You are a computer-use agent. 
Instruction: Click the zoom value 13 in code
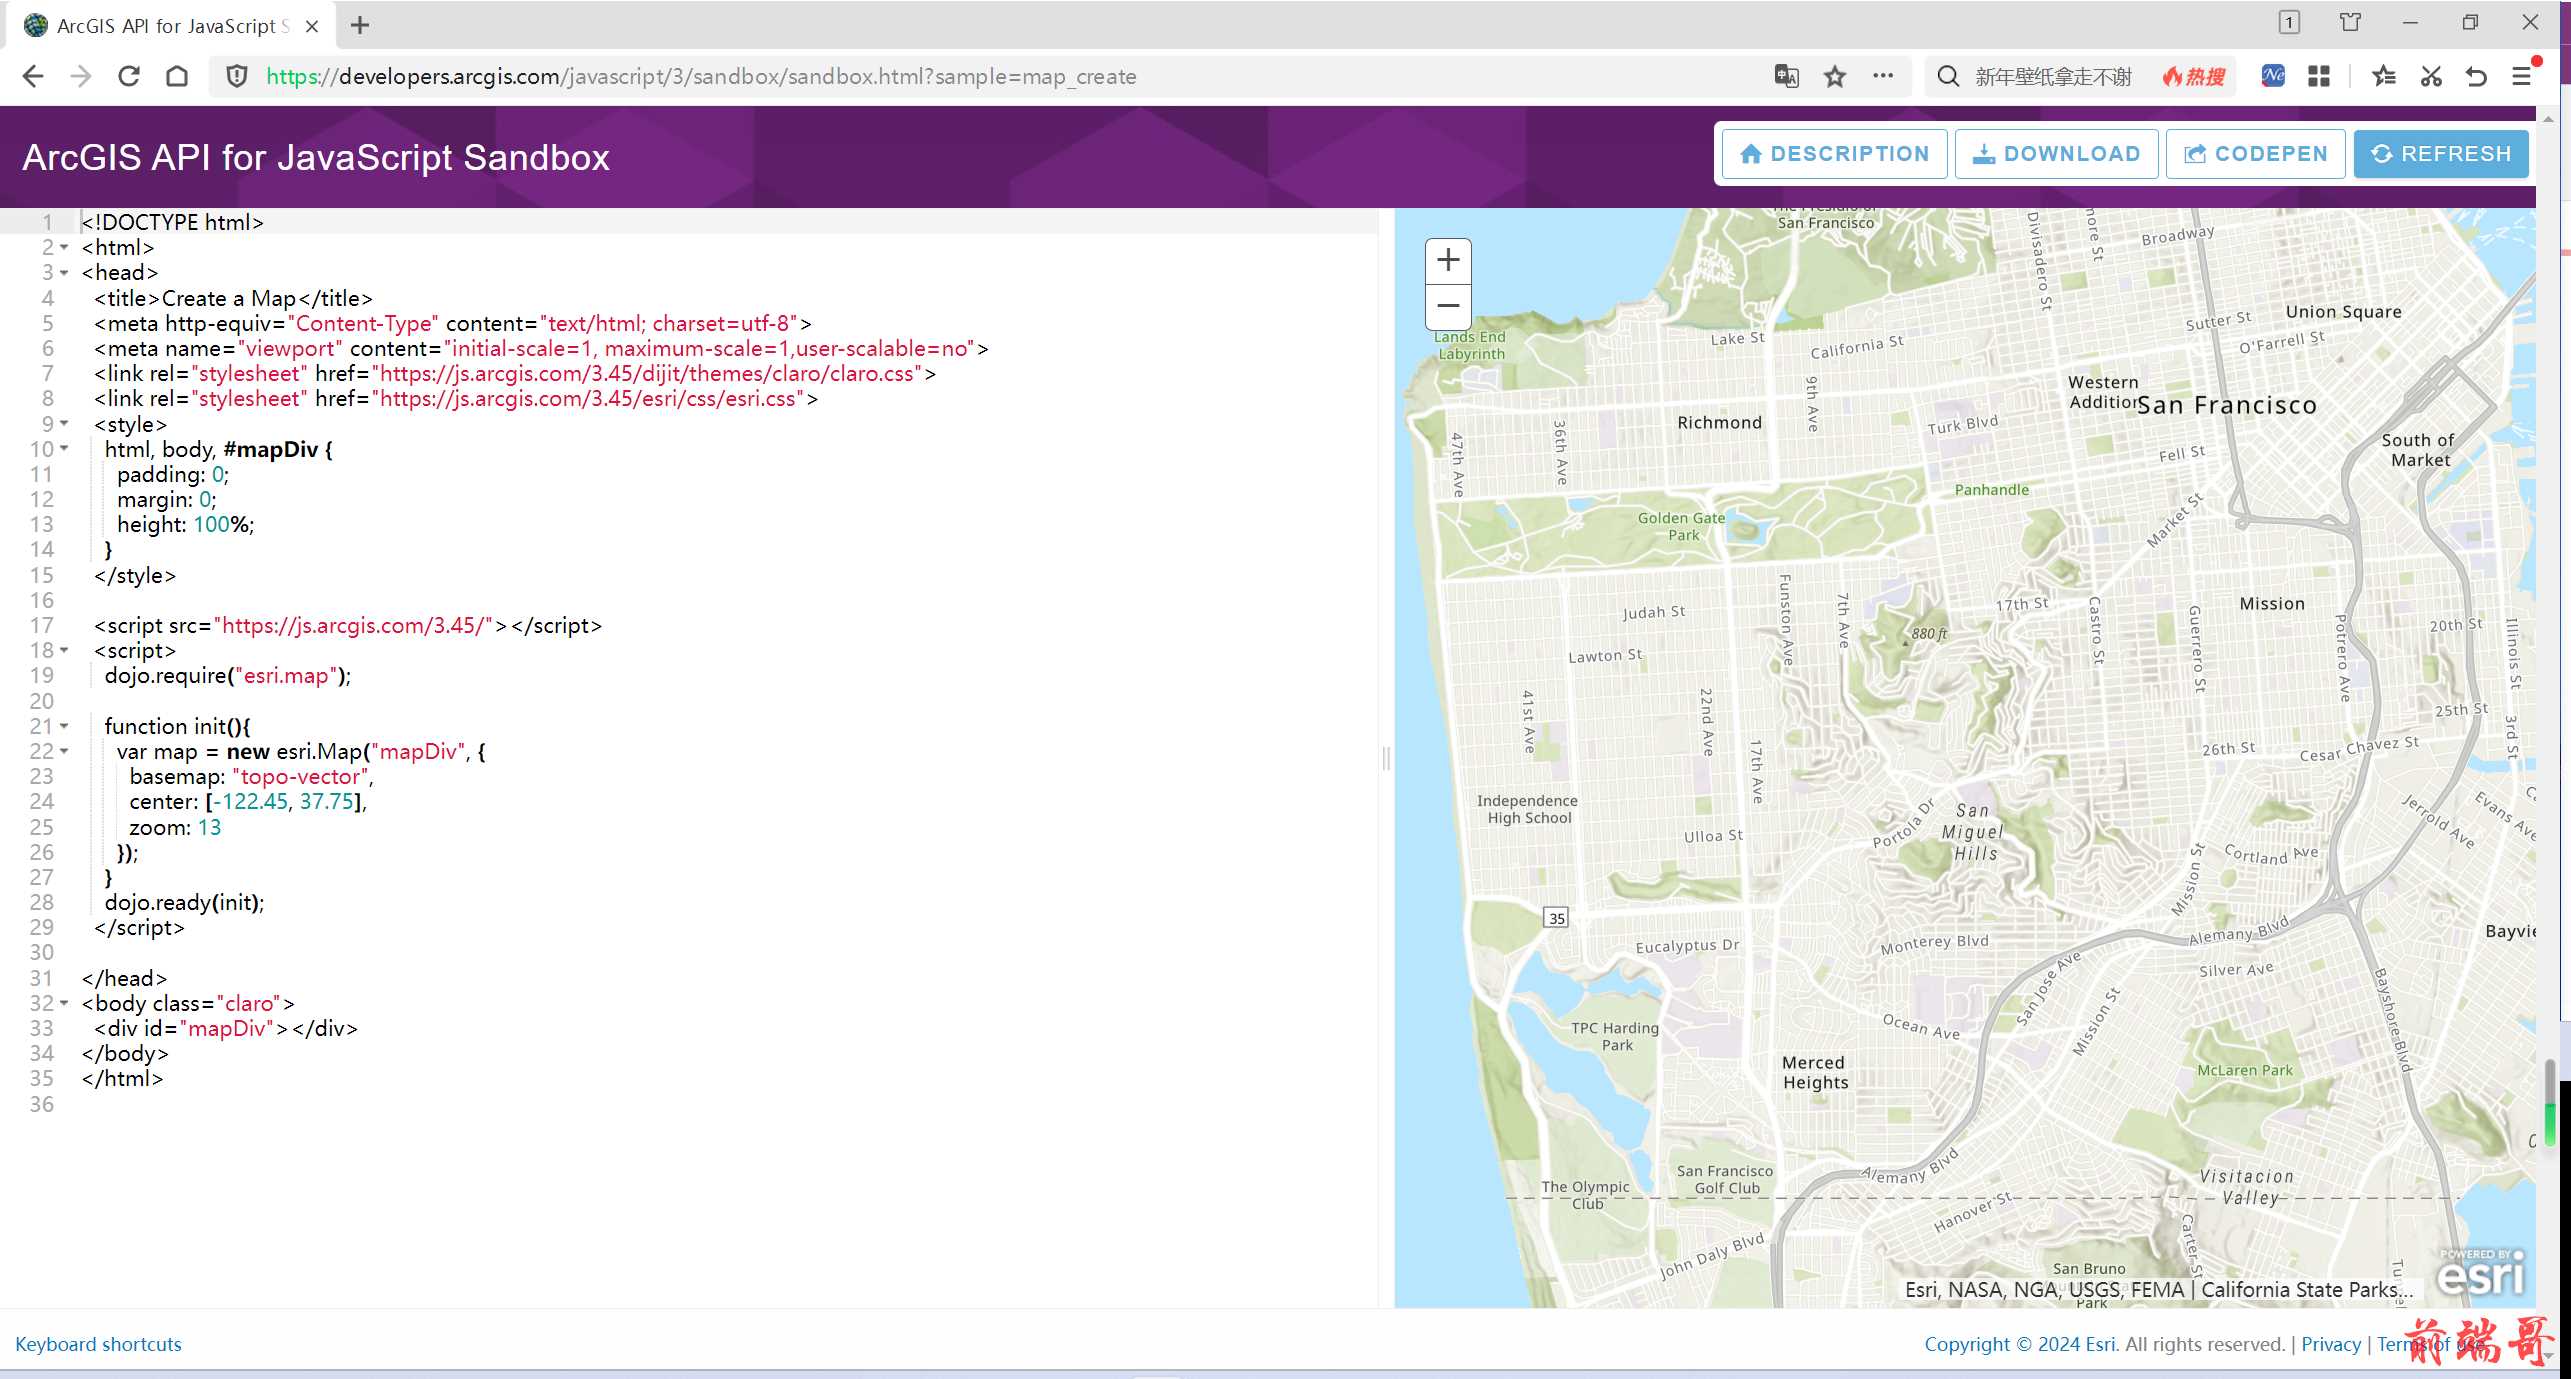[x=209, y=827]
